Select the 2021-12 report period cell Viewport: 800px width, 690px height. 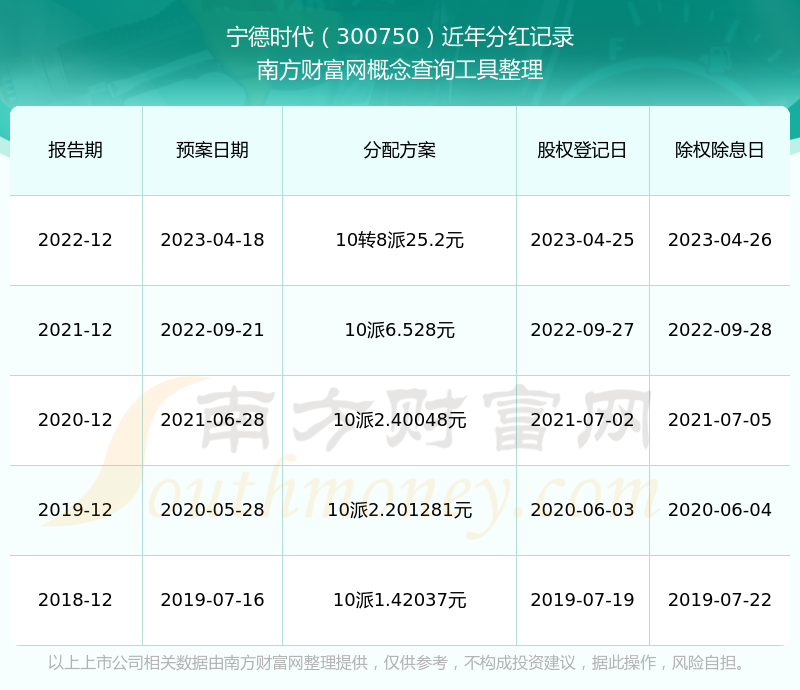(x=76, y=330)
